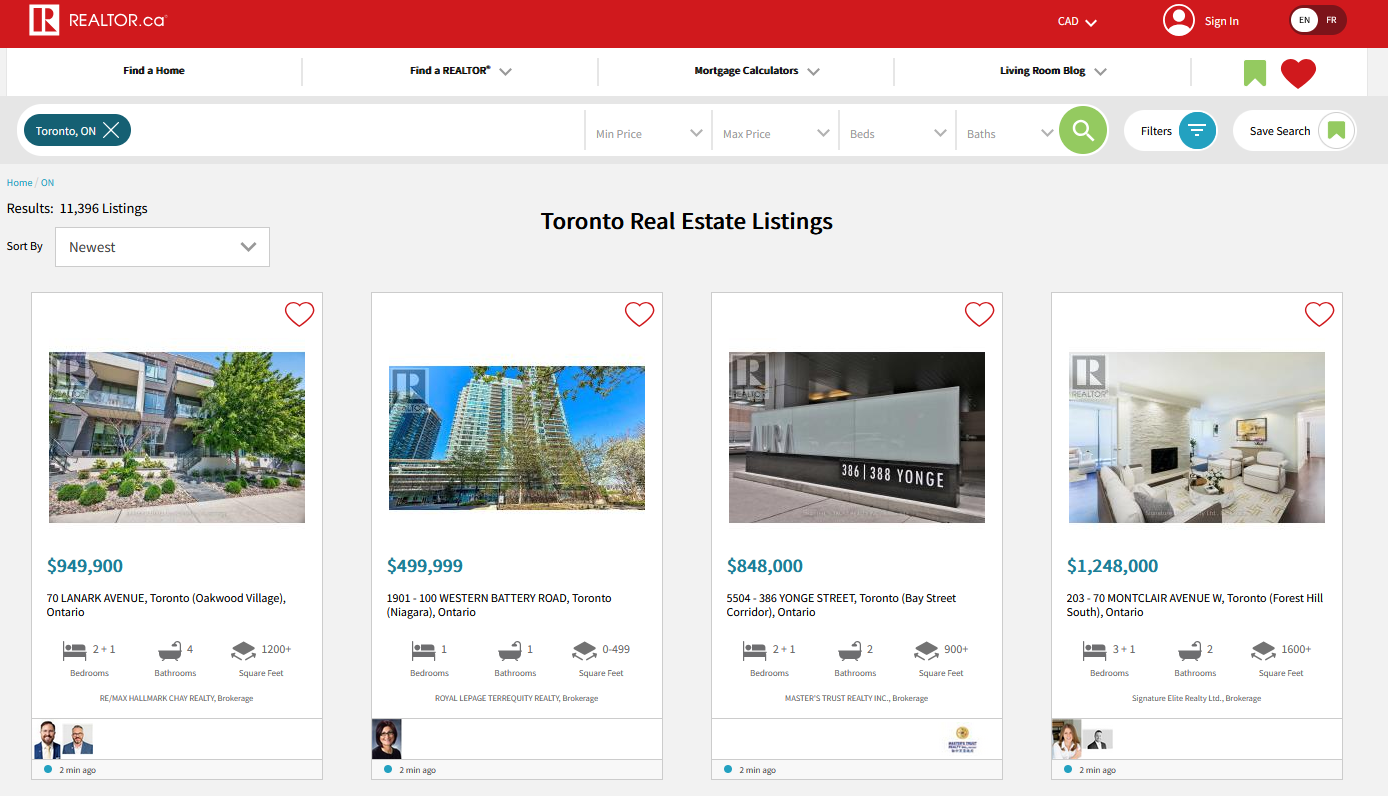Screen dimensions: 1388x796
Task: Click the ON breadcrumb link
Action: [x=47, y=183]
